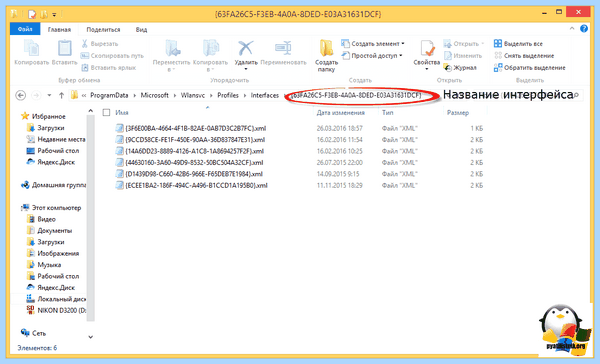Click the Удалить red X icon
Viewport: 600px width, 364px height.
246,49
